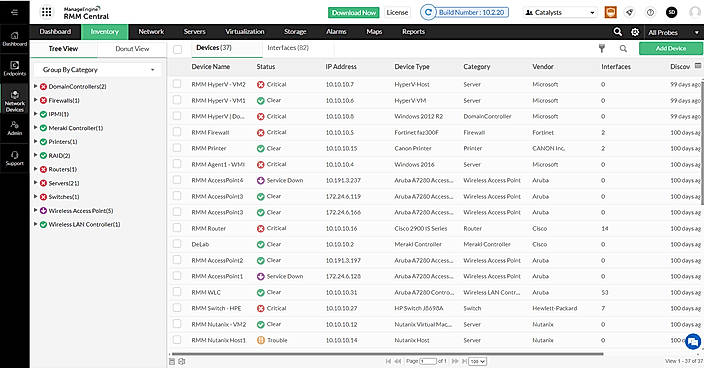Check the DeLab row checkbox
This screenshot has width=704, height=368.
pyautogui.click(x=177, y=244)
